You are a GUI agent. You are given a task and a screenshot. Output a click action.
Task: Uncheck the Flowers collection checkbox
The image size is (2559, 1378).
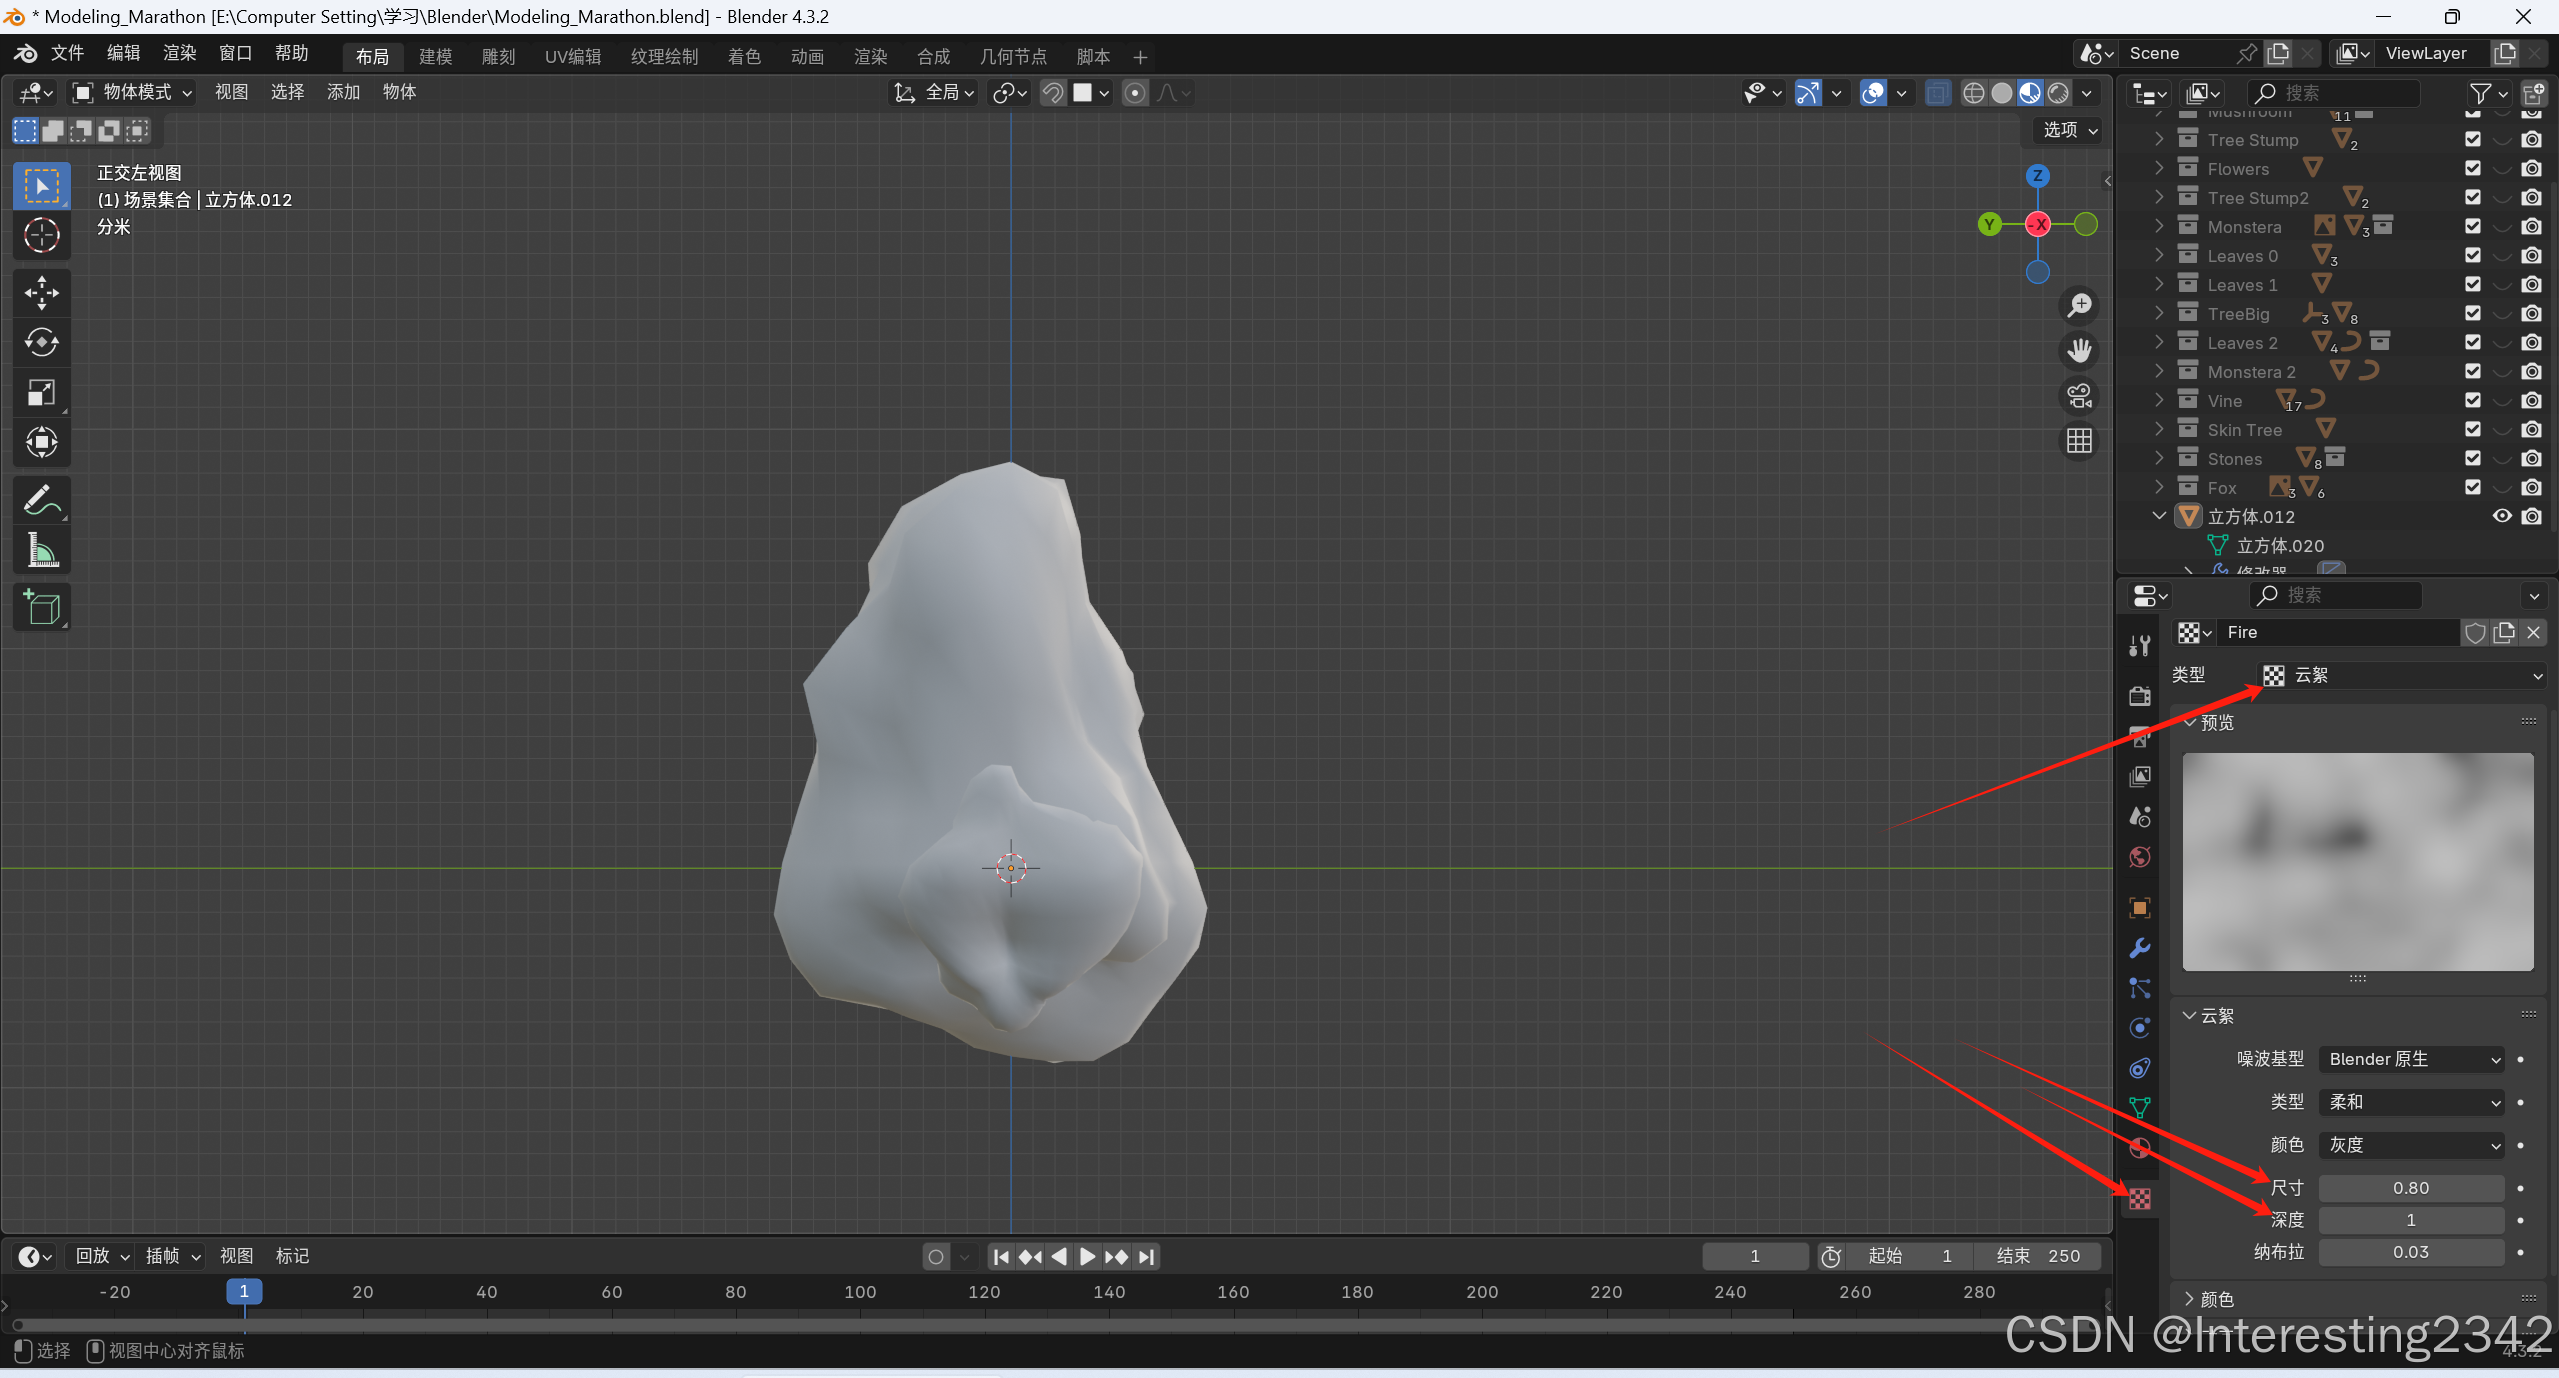(x=2472, y=169)
